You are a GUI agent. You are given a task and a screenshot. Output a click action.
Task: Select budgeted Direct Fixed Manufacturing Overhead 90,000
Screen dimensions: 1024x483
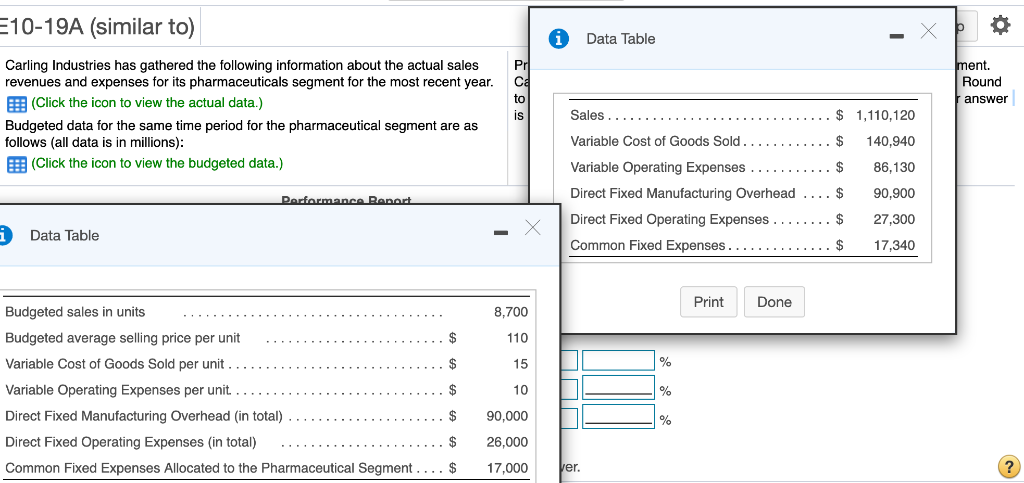(x=507, y=416)
